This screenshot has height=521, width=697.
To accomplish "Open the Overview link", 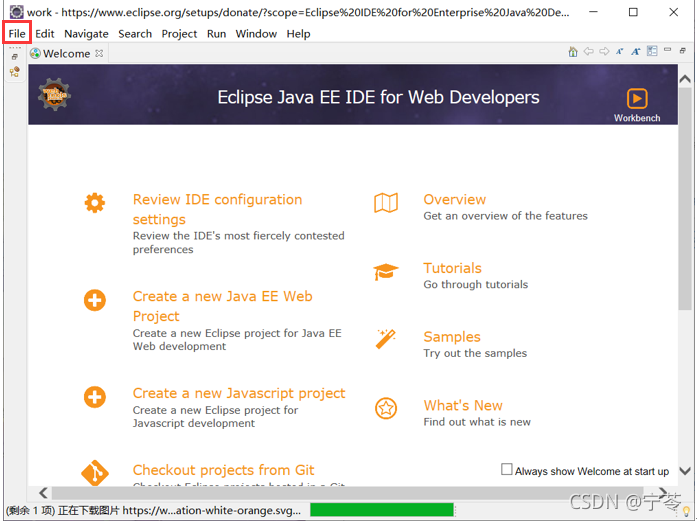I will coord(454,200).
